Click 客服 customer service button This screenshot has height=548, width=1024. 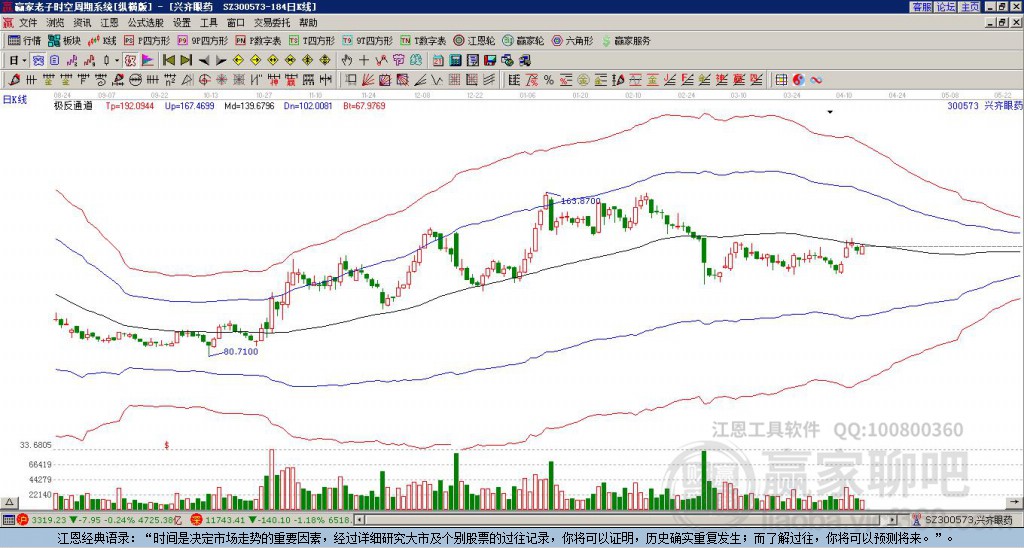coord(921,7)
